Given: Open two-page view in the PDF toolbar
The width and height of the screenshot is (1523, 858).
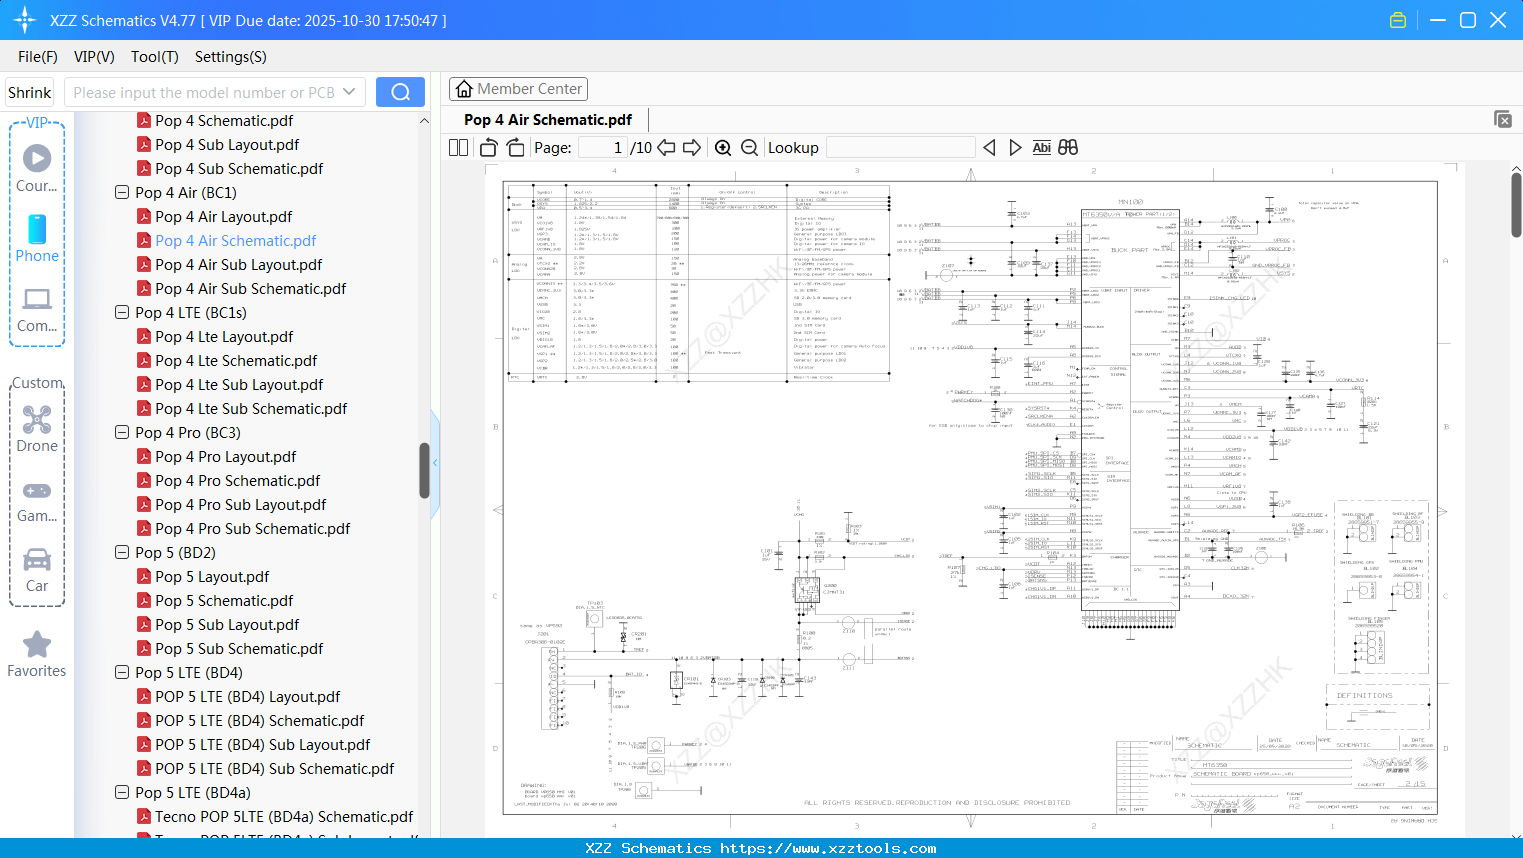Looking at the screenshot, I should 458,147.
